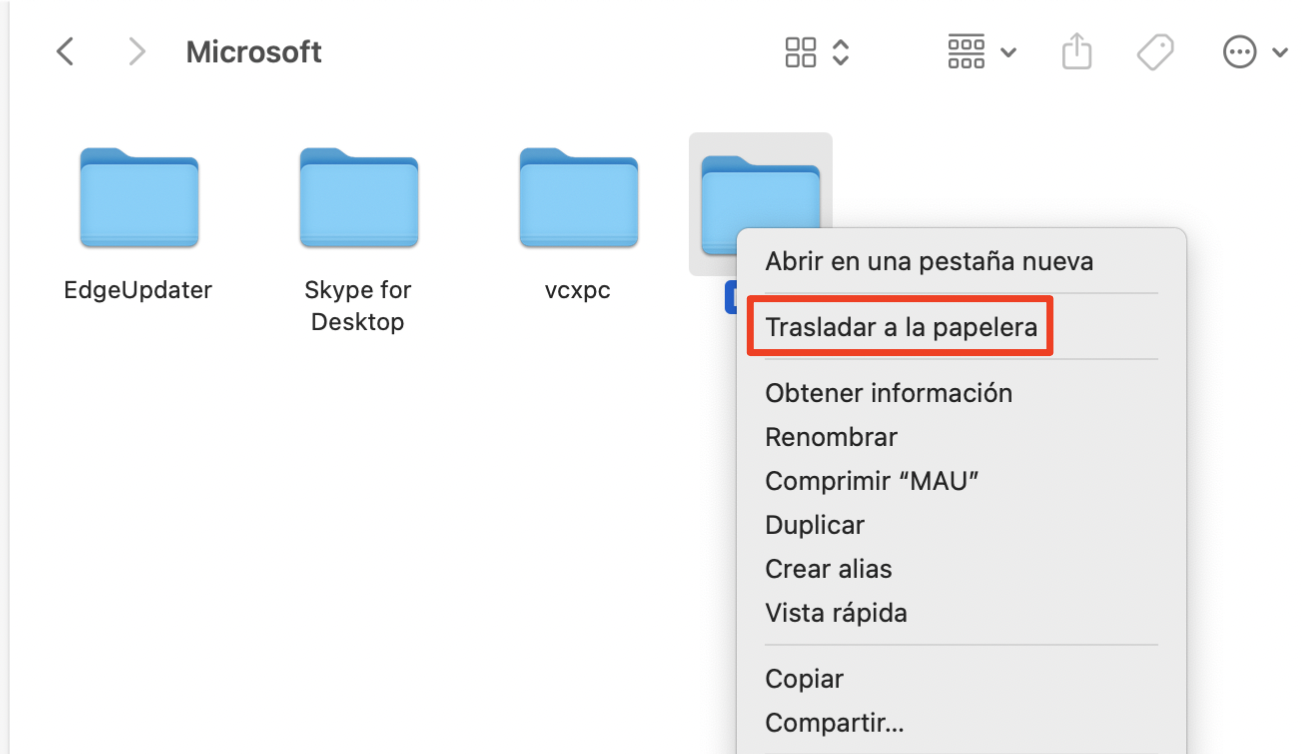Open the more actions ellipsis icon
1302x754 pixels.
(1239, 51)
